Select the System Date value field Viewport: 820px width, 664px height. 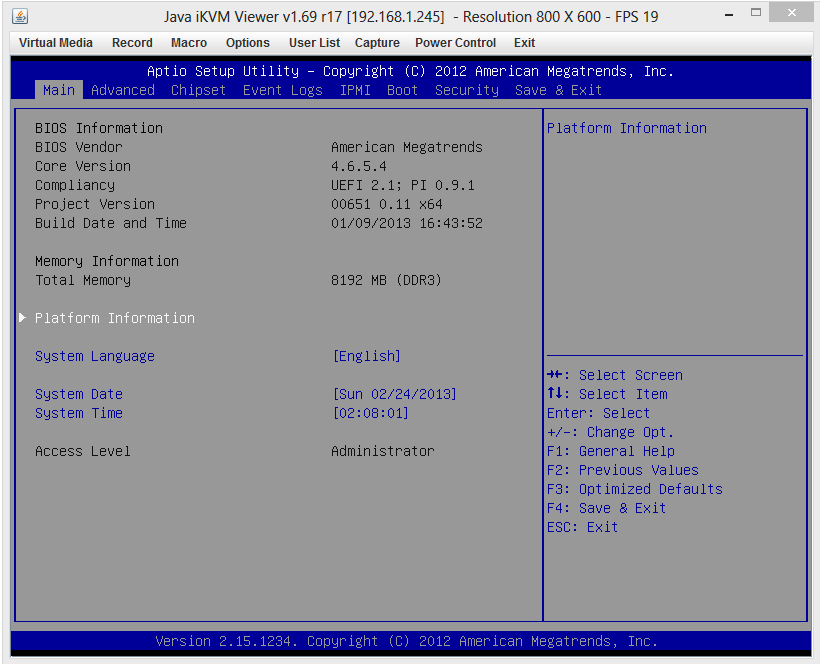click(394, 394)
